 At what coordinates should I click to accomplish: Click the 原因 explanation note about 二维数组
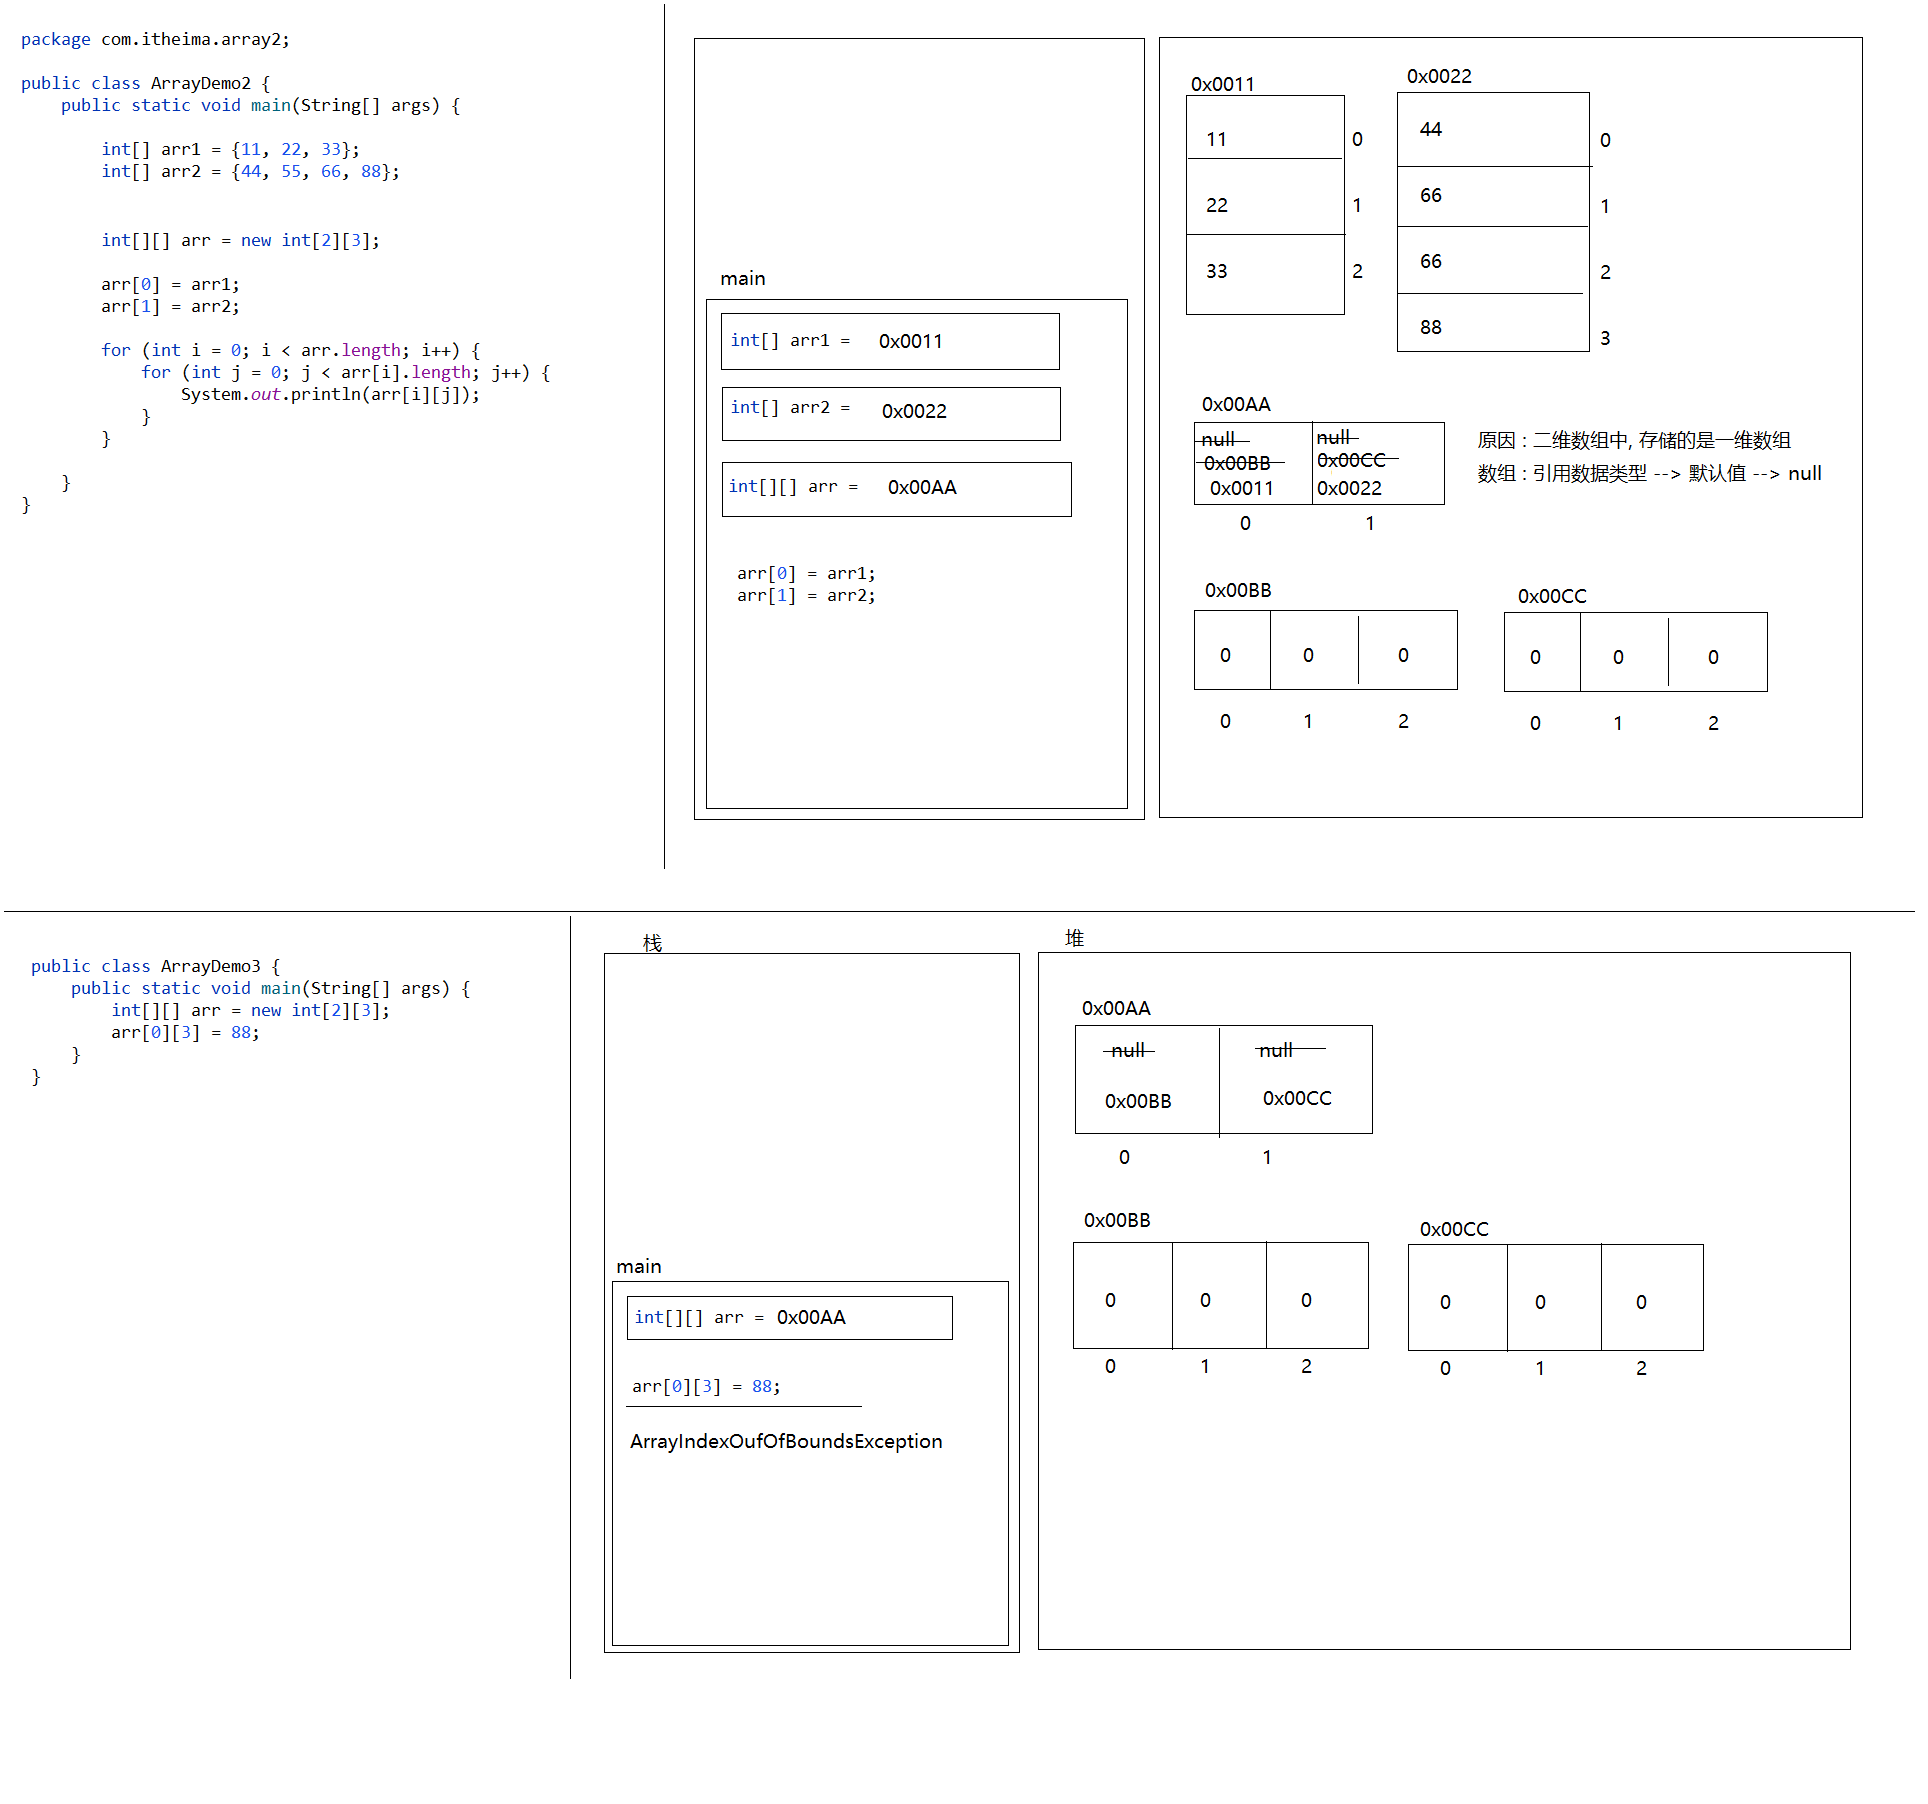1633,441
